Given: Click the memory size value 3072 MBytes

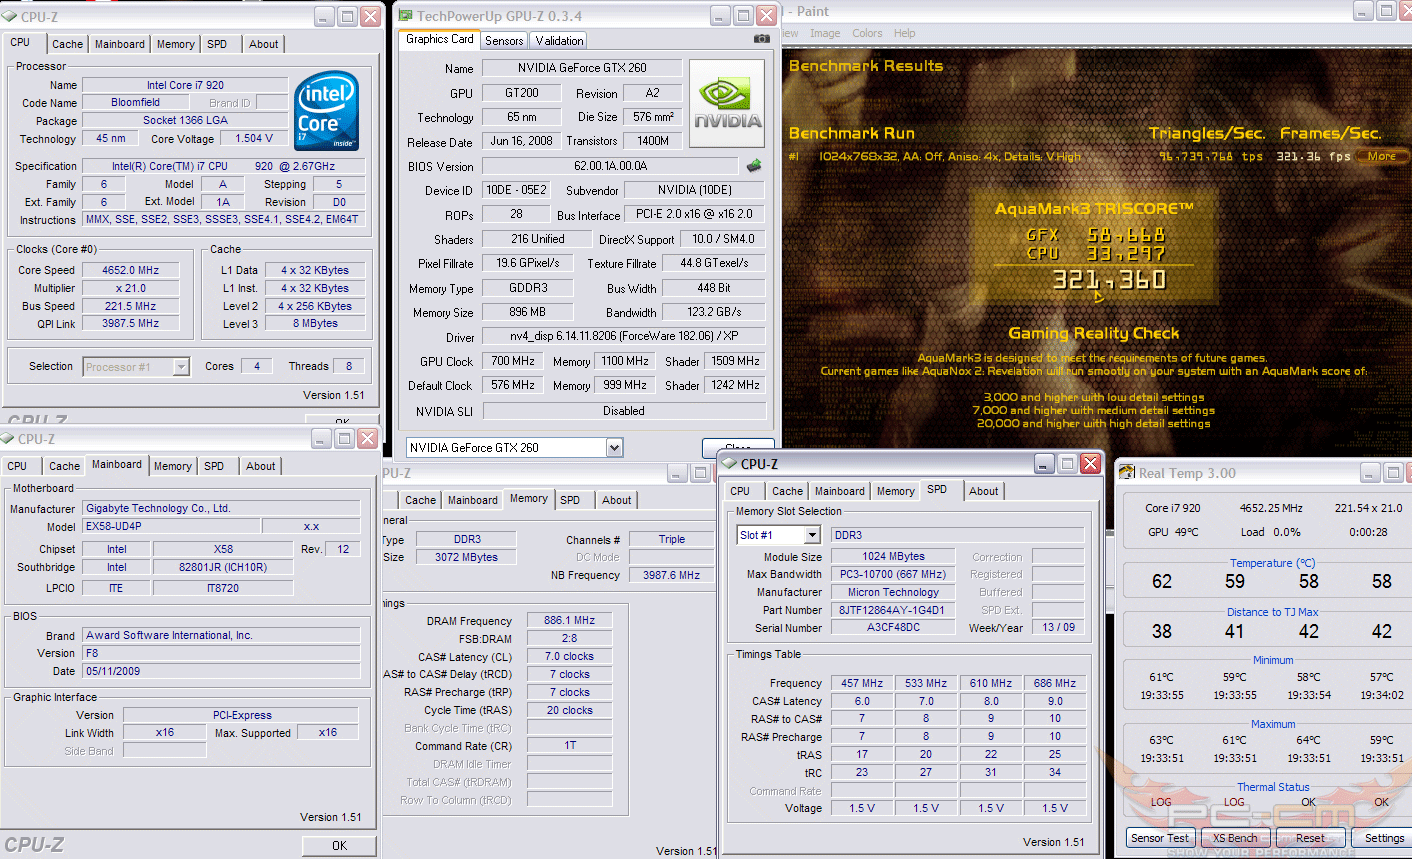Looking at the screenshot, I should tap(466, 557).
